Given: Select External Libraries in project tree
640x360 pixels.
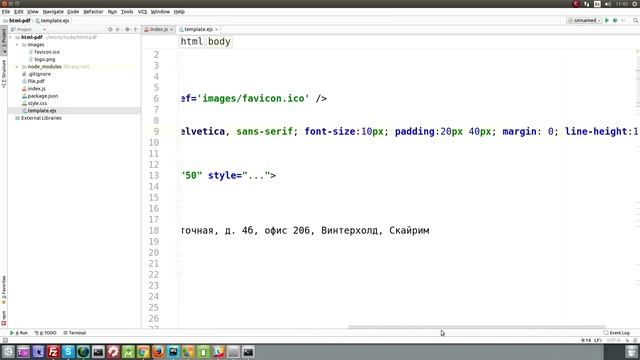Looking at the screenshot, I should tap(41, 118).
